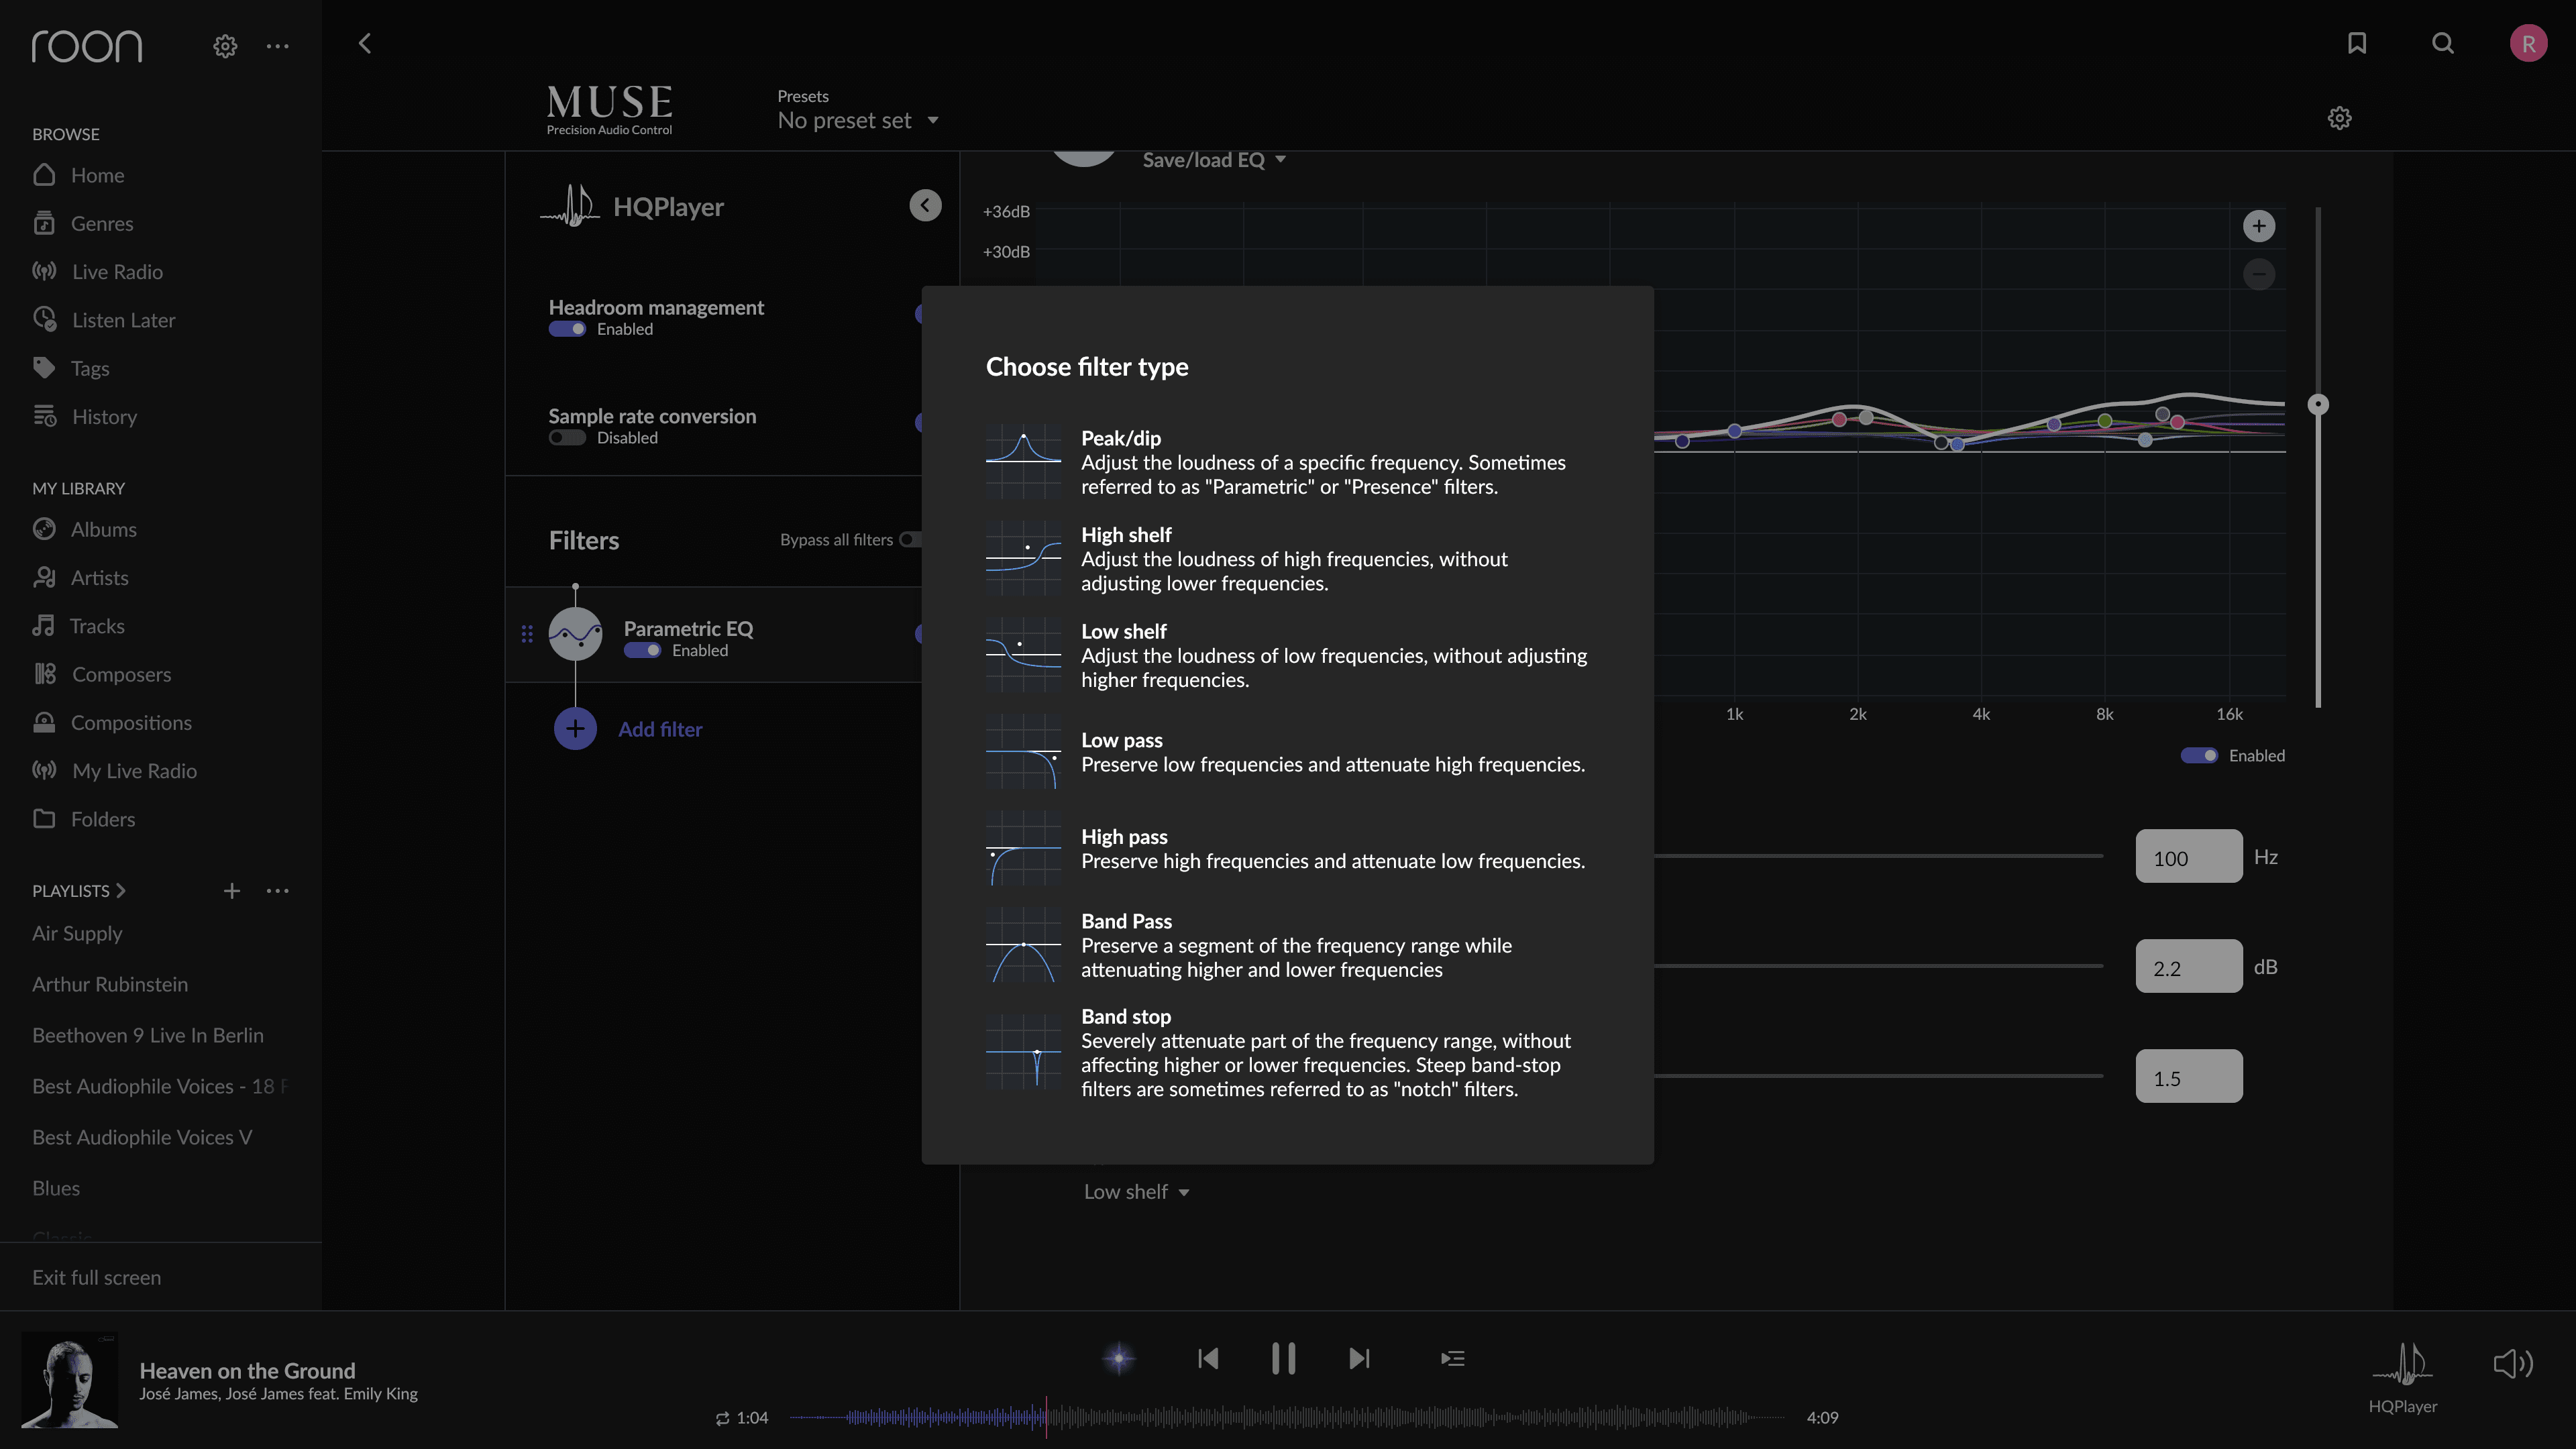Expand the PLAYLISTS section chevron

tap(121, 891)
